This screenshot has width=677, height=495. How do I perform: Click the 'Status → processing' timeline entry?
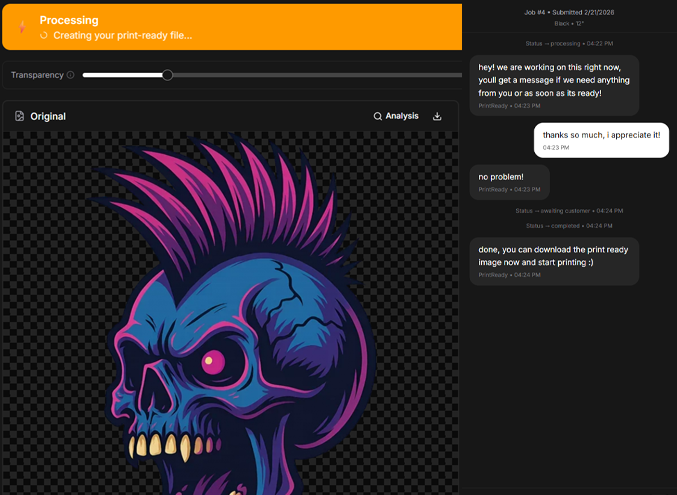569,43
